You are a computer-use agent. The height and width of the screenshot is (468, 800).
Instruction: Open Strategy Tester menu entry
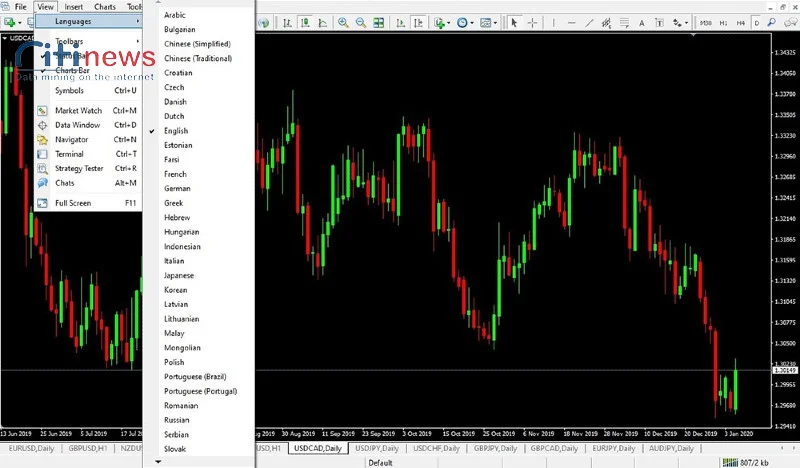point(88,168)
